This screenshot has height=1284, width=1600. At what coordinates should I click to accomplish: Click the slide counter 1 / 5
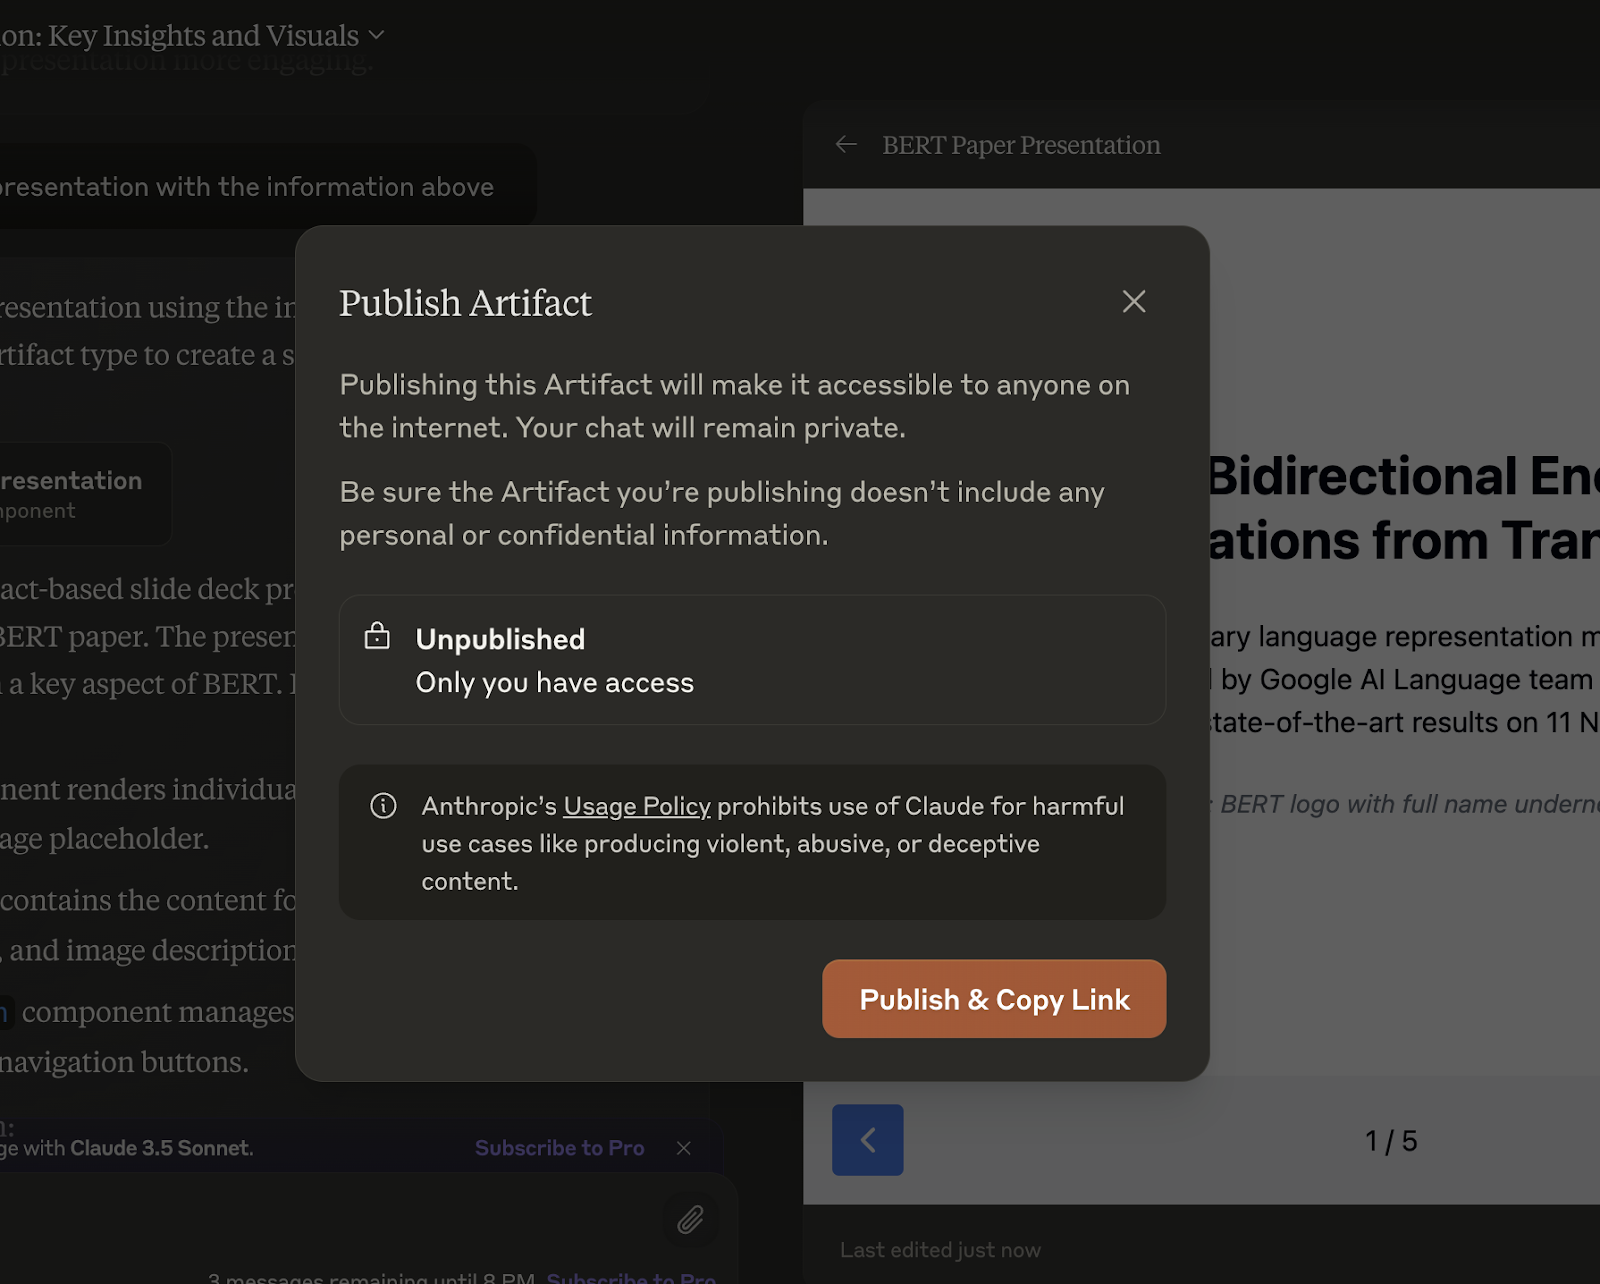(1391, 1141)
